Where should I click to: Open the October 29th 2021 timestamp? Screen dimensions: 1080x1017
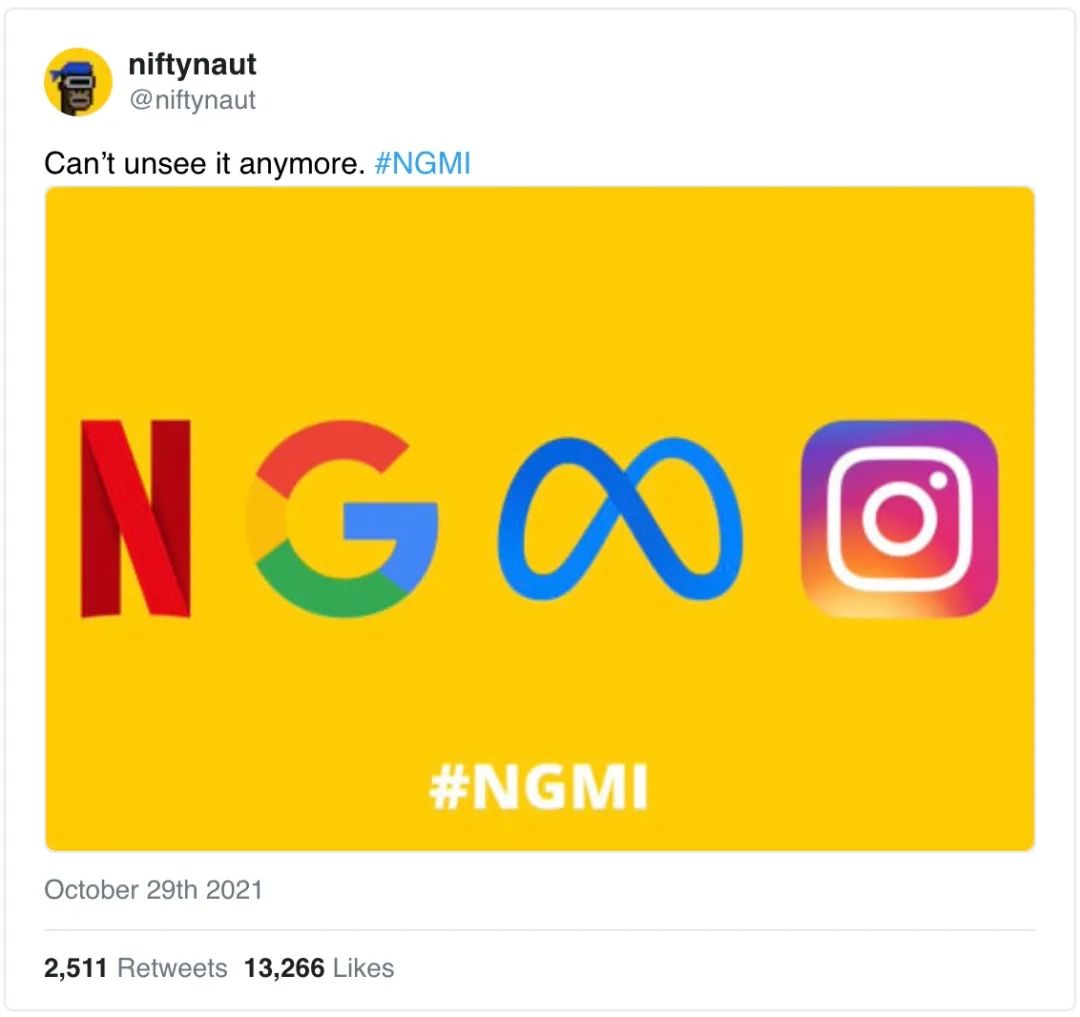point(154,890)
